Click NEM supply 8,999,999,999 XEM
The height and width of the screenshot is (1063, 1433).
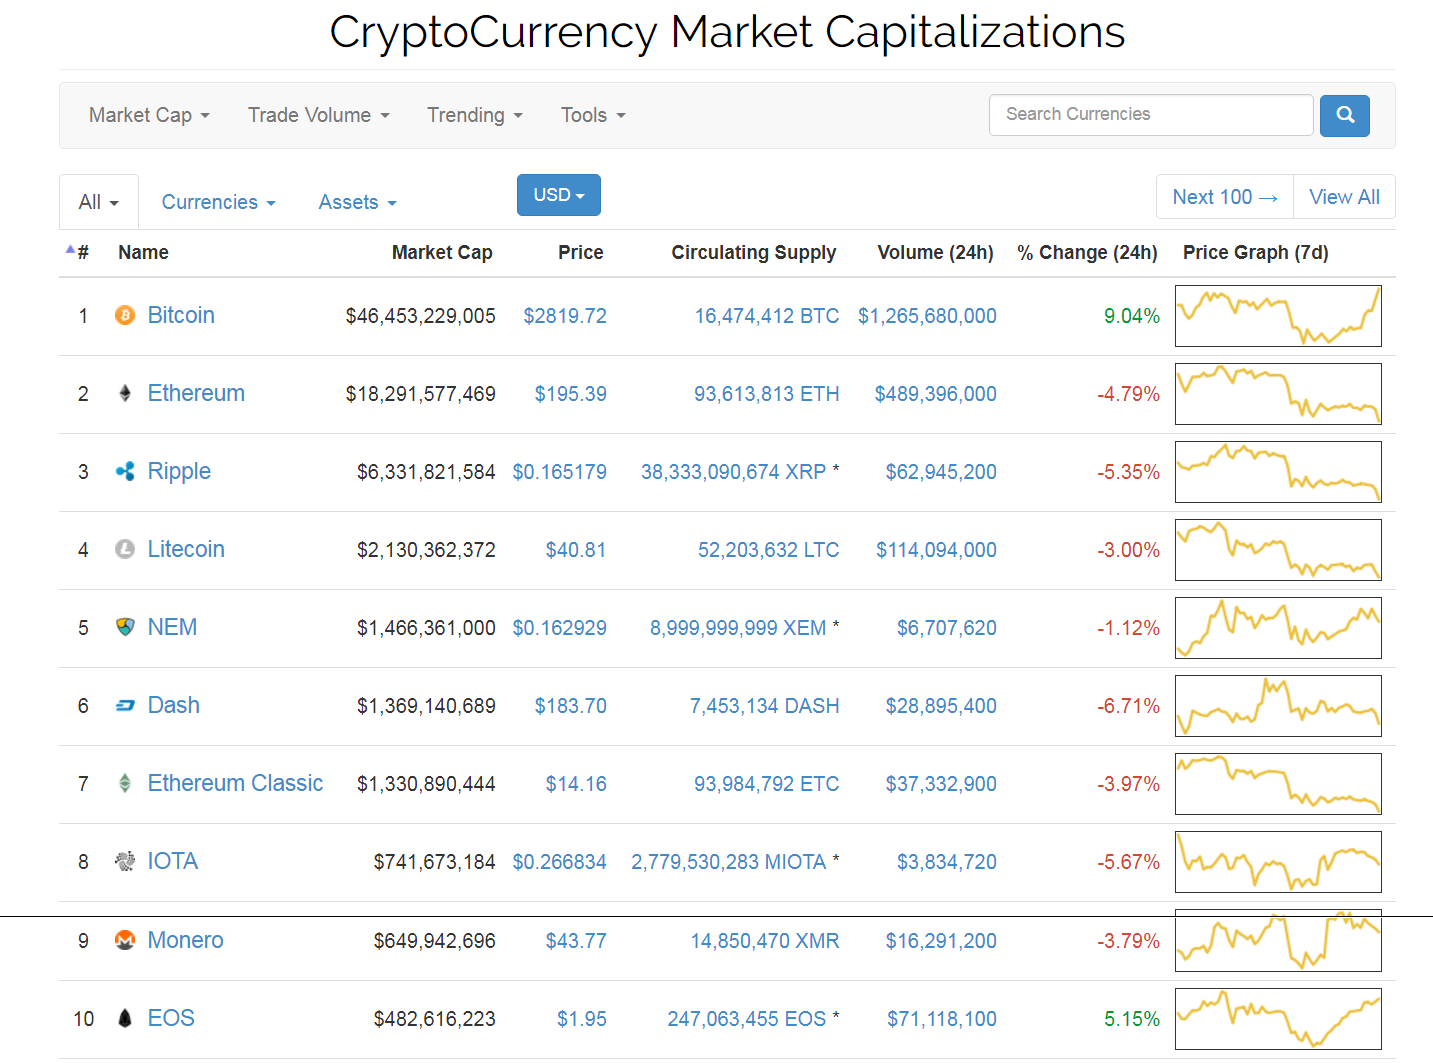tap(738, 628)
